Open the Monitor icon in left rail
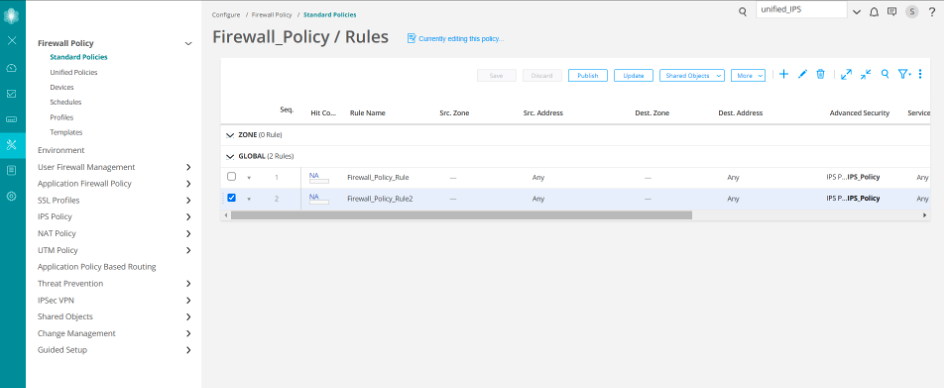This screenshot has height=388, width=944. click(11, 94)
